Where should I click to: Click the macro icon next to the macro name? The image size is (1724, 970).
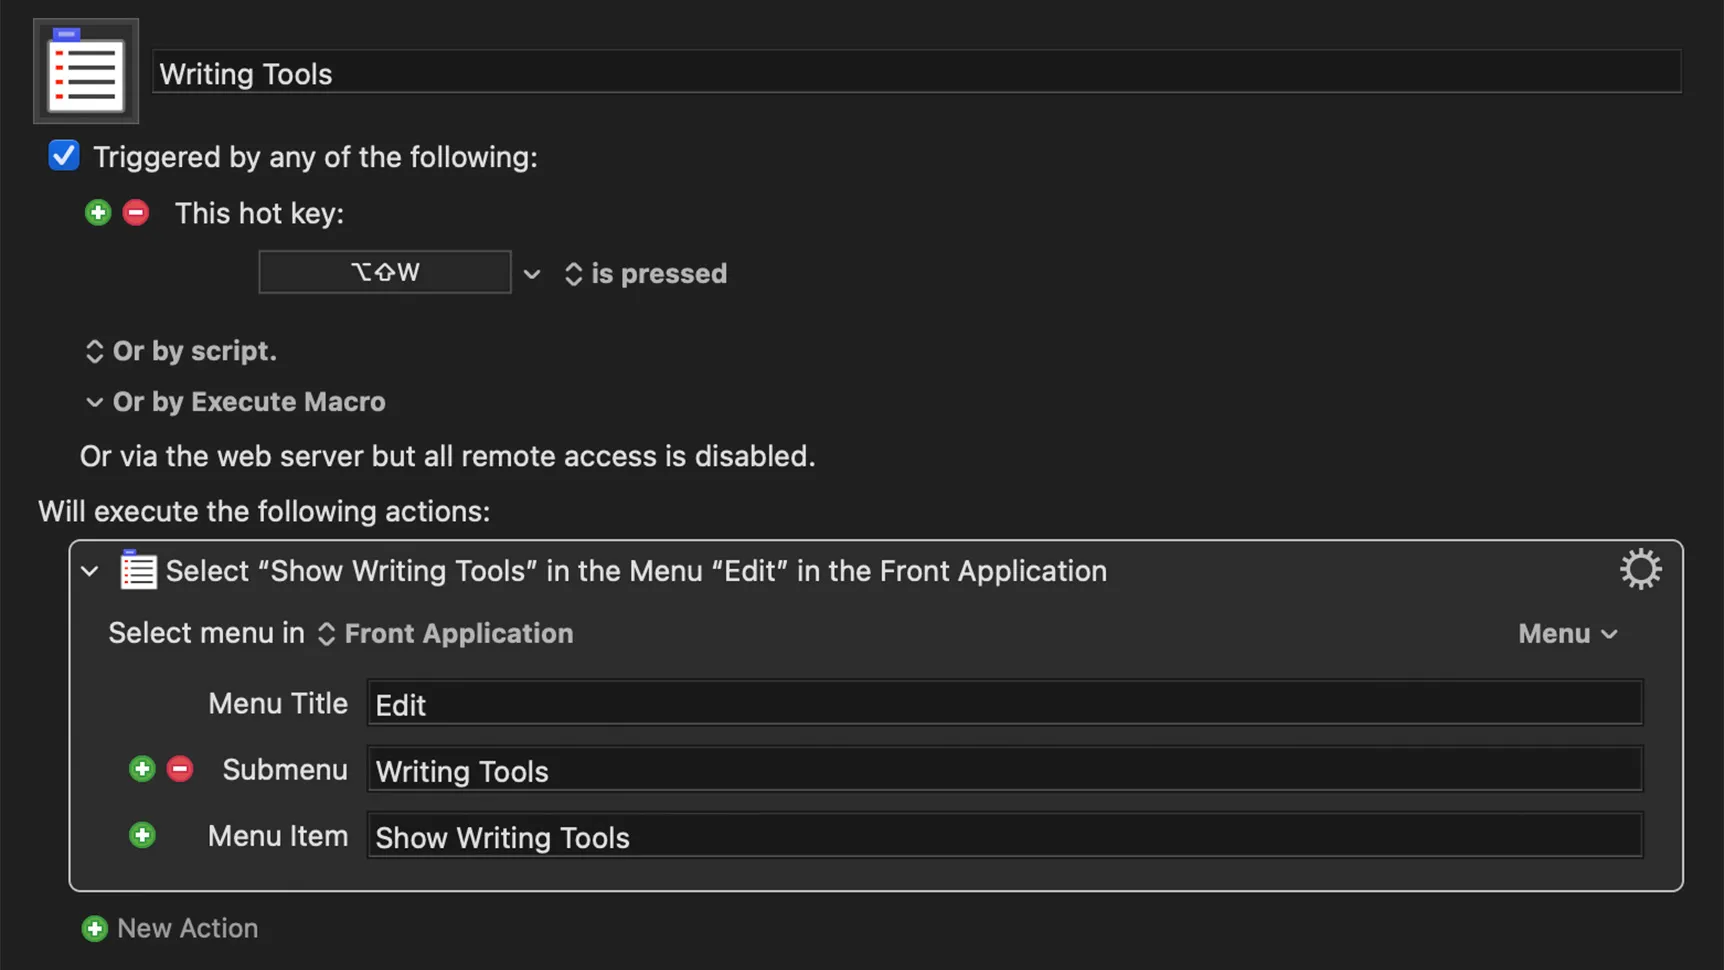pyautogui.click(x=86, y=71)
